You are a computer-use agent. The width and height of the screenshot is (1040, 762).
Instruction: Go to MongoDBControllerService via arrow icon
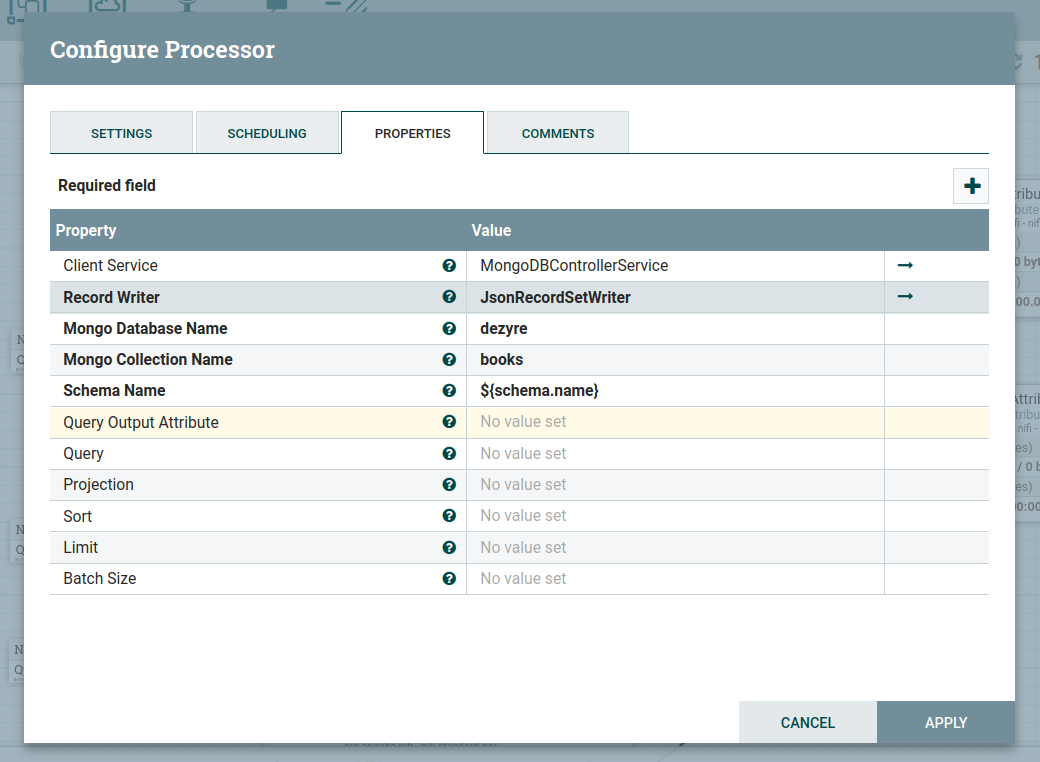pyautogui.click(x=905, y=265)
